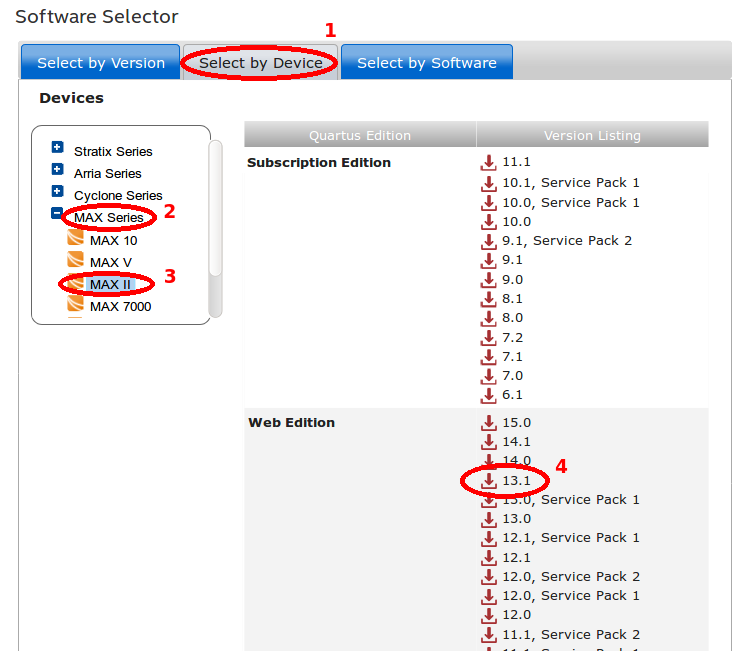Expand the Stratix Series tree node
The height and width of the screenshot is (651, 750).
tap(57, 147)
